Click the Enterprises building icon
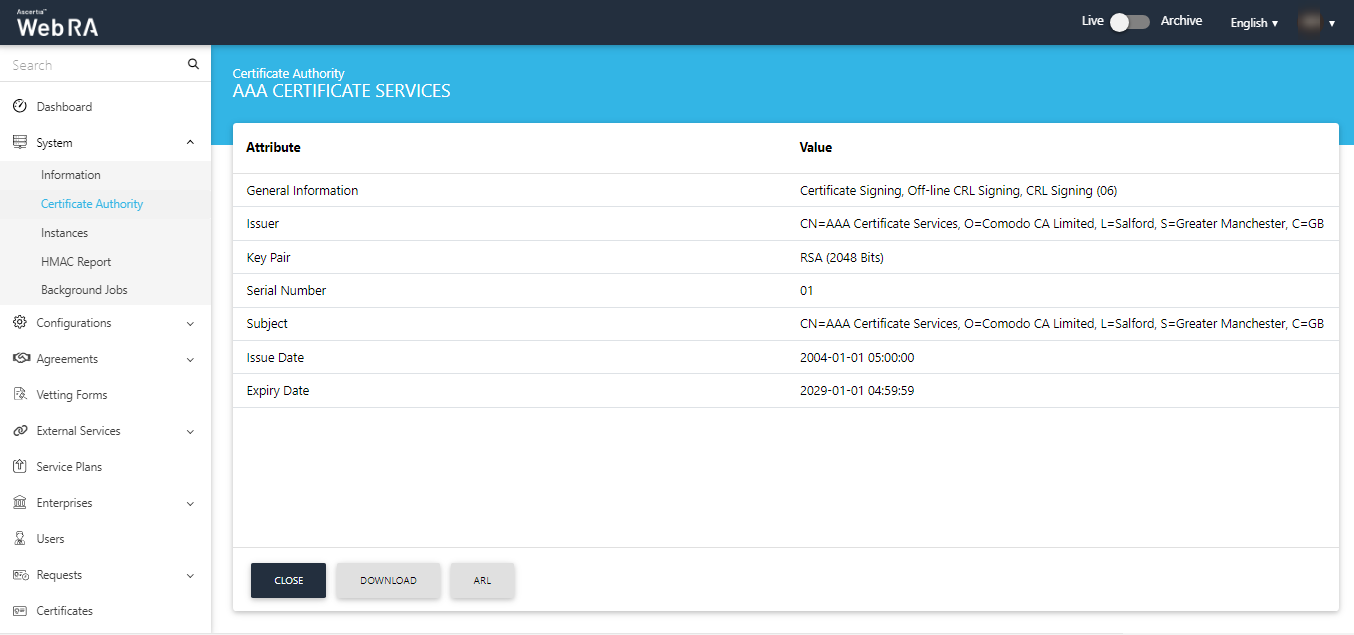Image resolution: width=1354 pixels, height=635 pixels. (19, 502)
